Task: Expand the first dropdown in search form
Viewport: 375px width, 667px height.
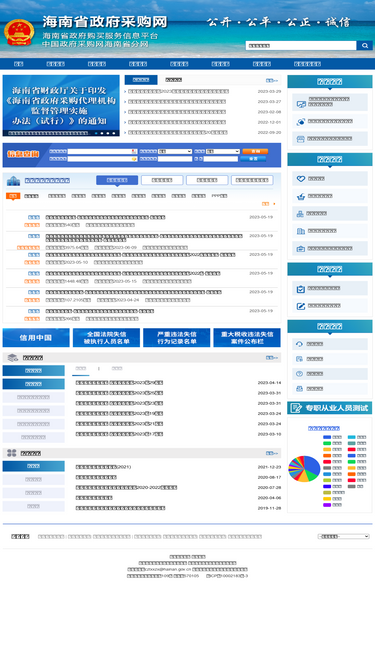Action: coord(175,151)
